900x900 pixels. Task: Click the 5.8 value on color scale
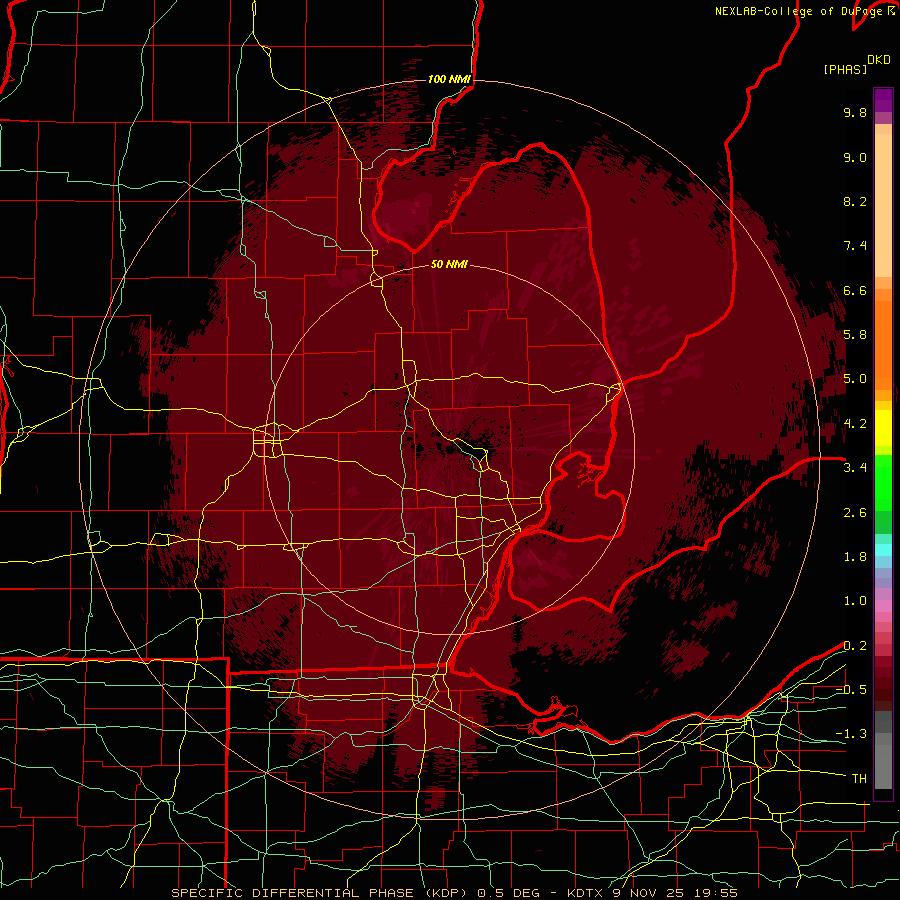click(x=855, y=335)
